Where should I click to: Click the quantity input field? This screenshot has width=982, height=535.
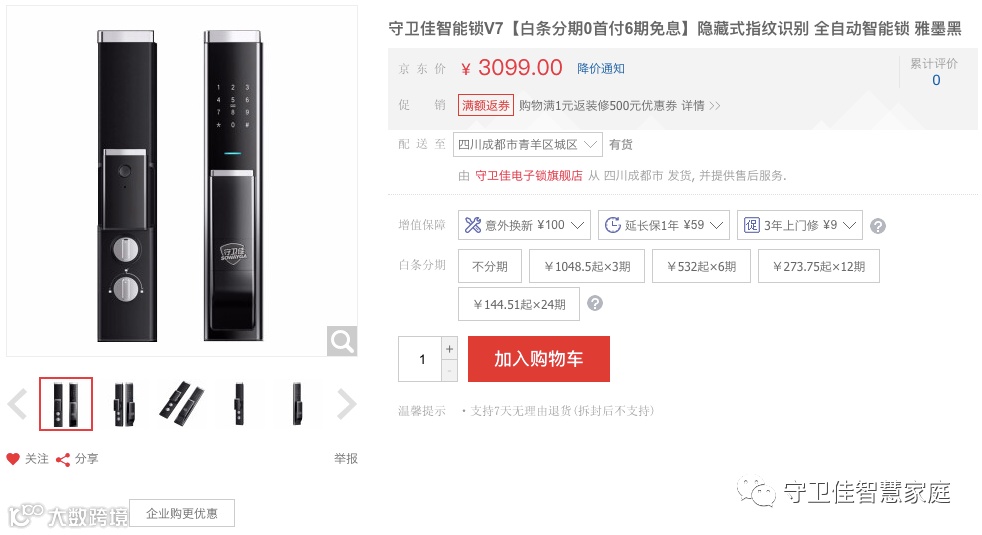pos(421,359)
